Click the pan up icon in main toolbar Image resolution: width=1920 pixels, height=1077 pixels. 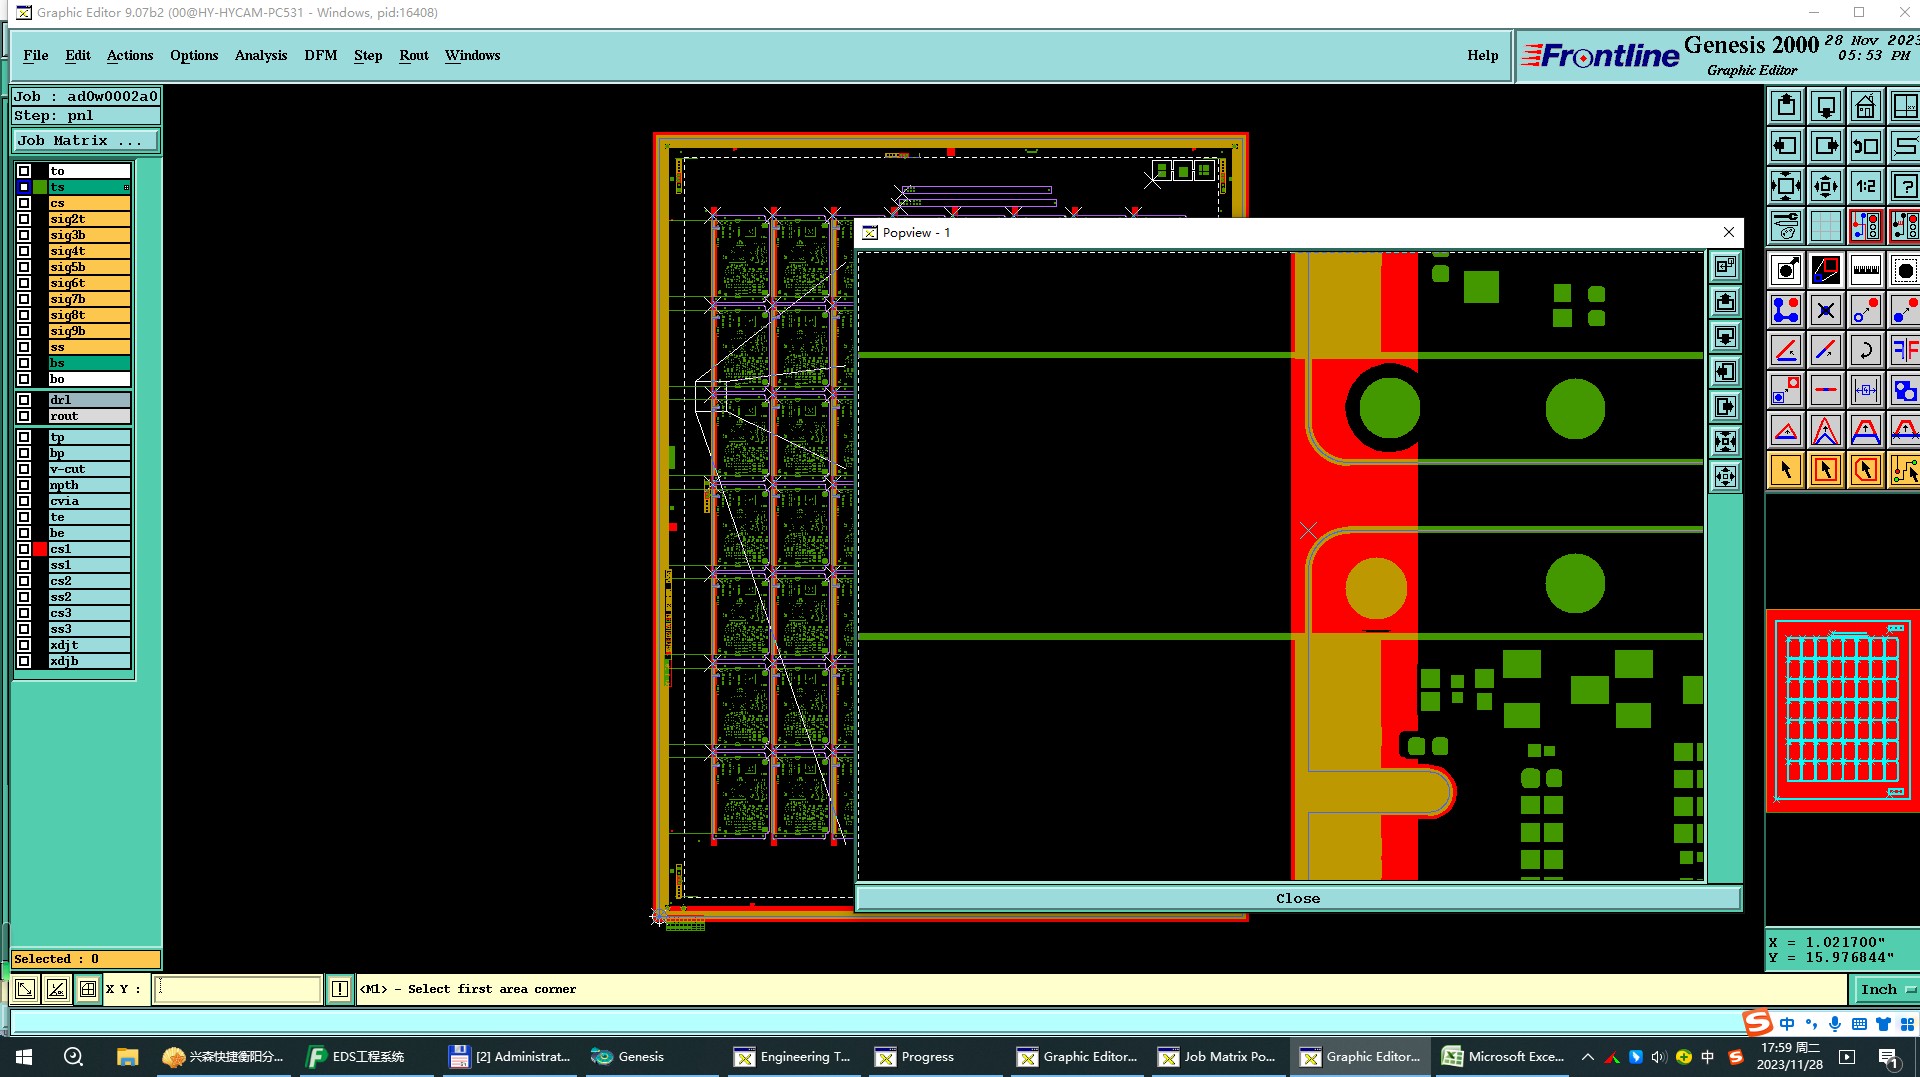coord(1786,106)
